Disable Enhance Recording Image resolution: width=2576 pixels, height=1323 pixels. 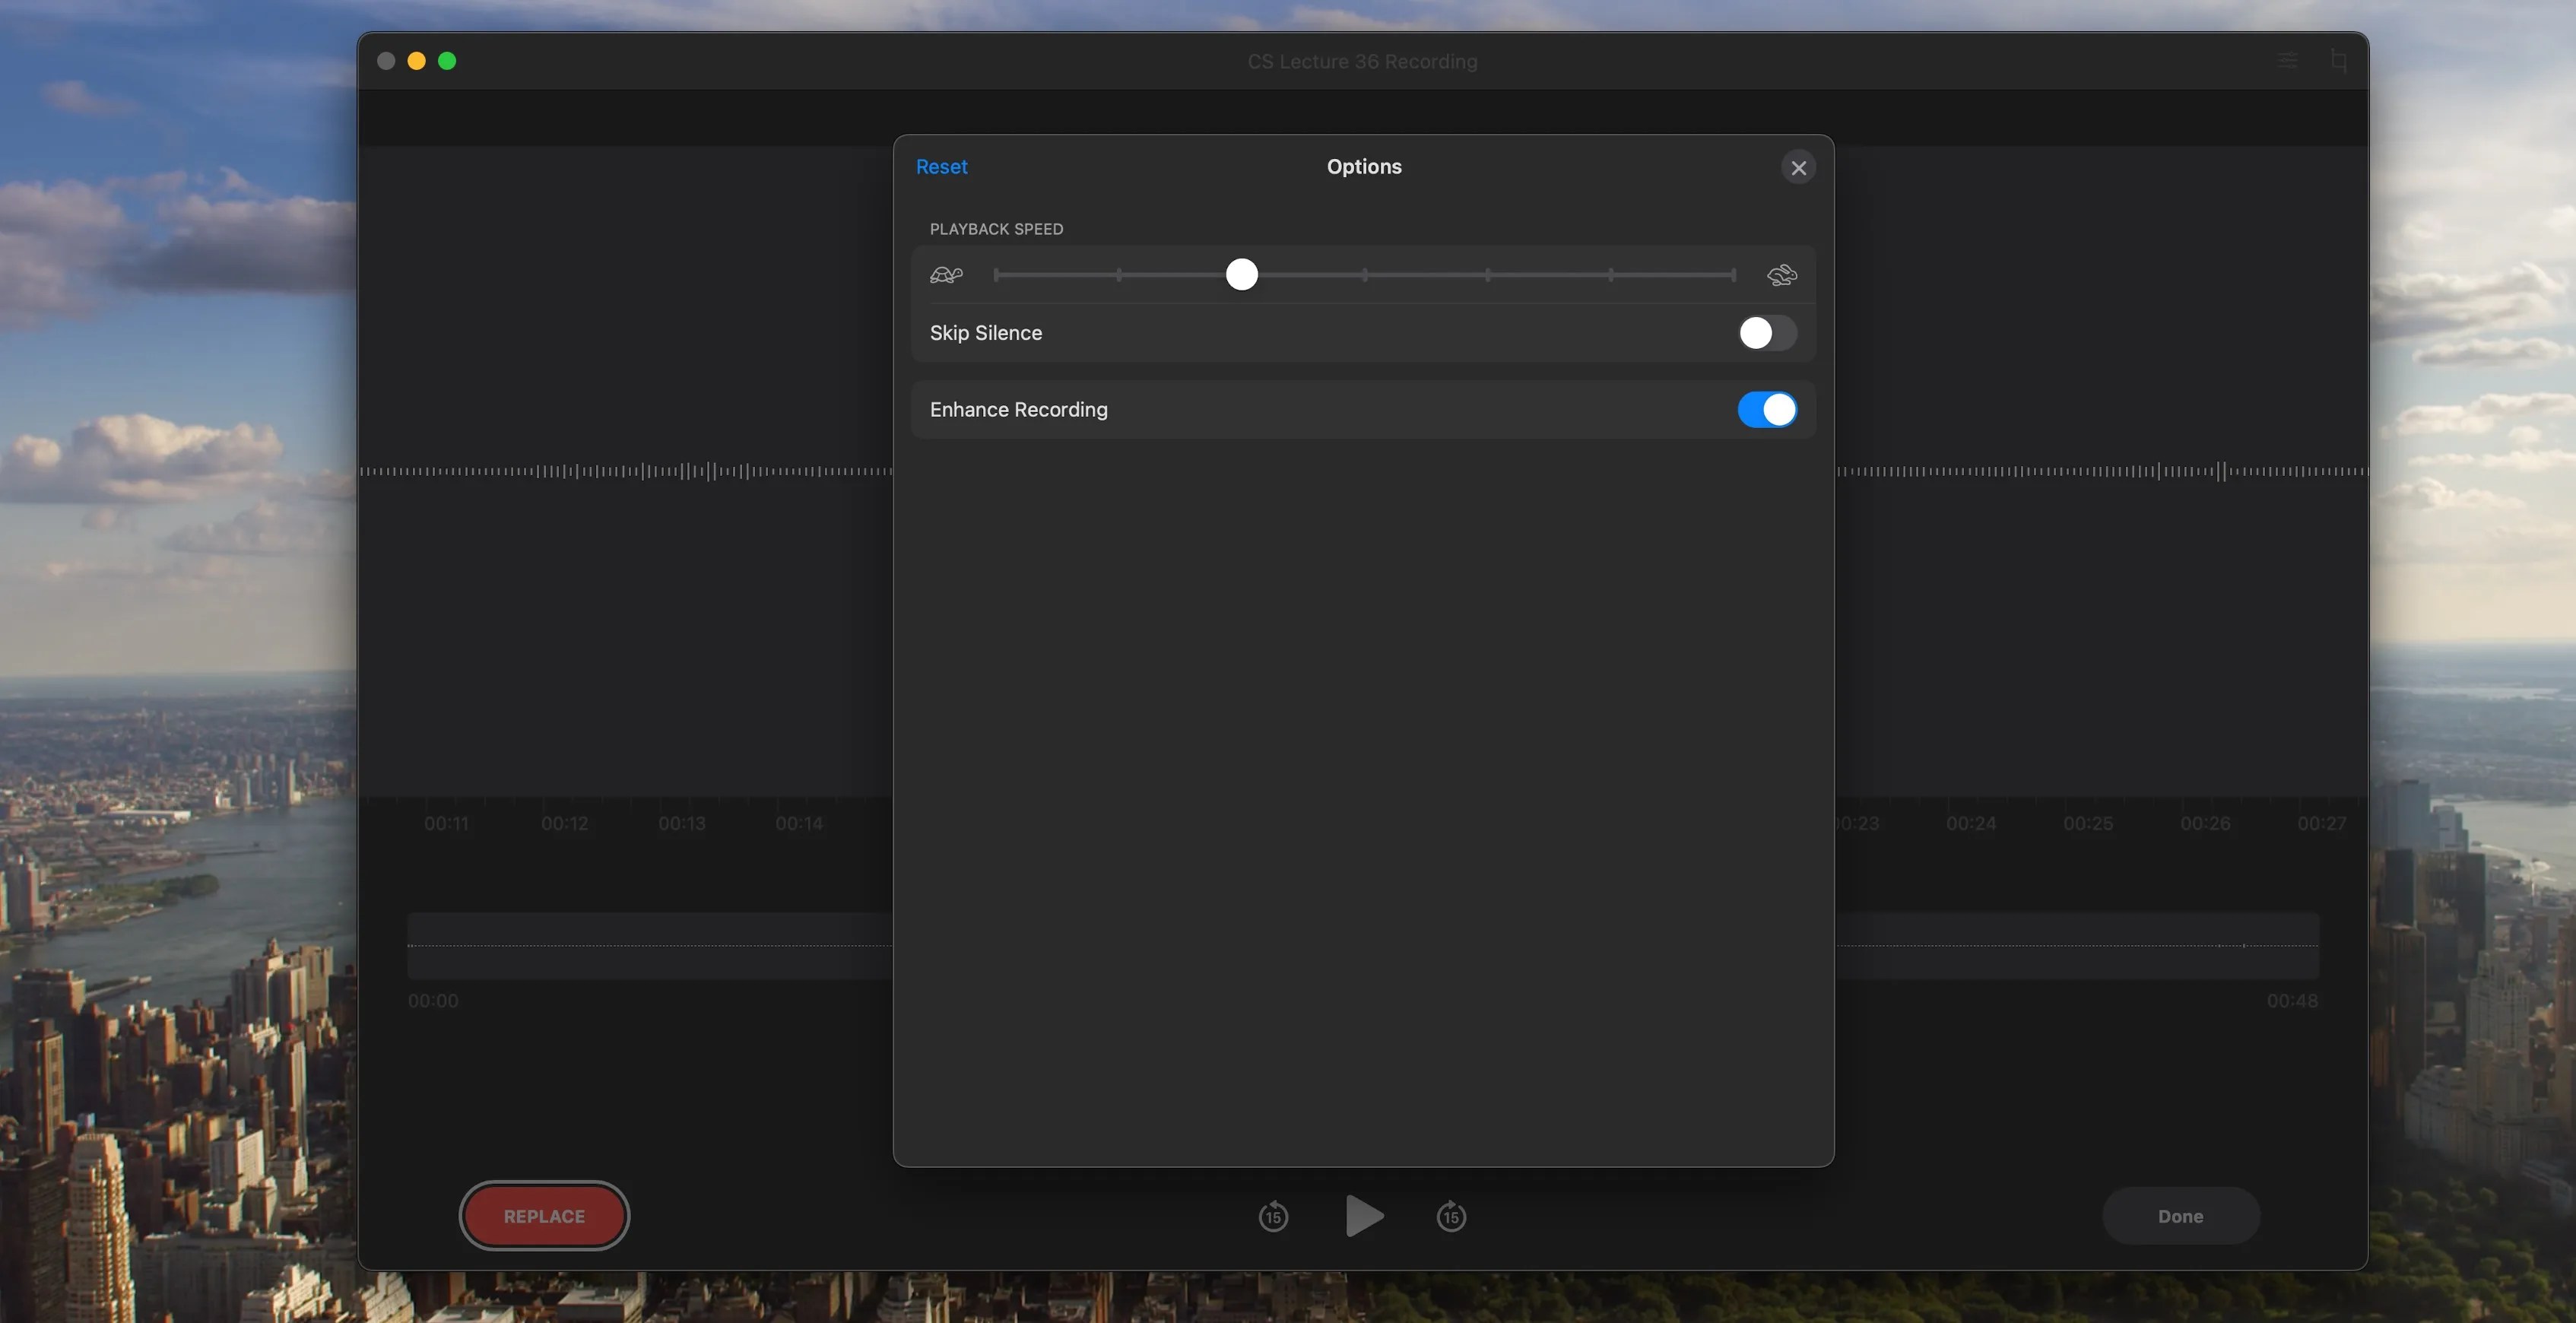pyautogui.click(x=1765, y=409)
